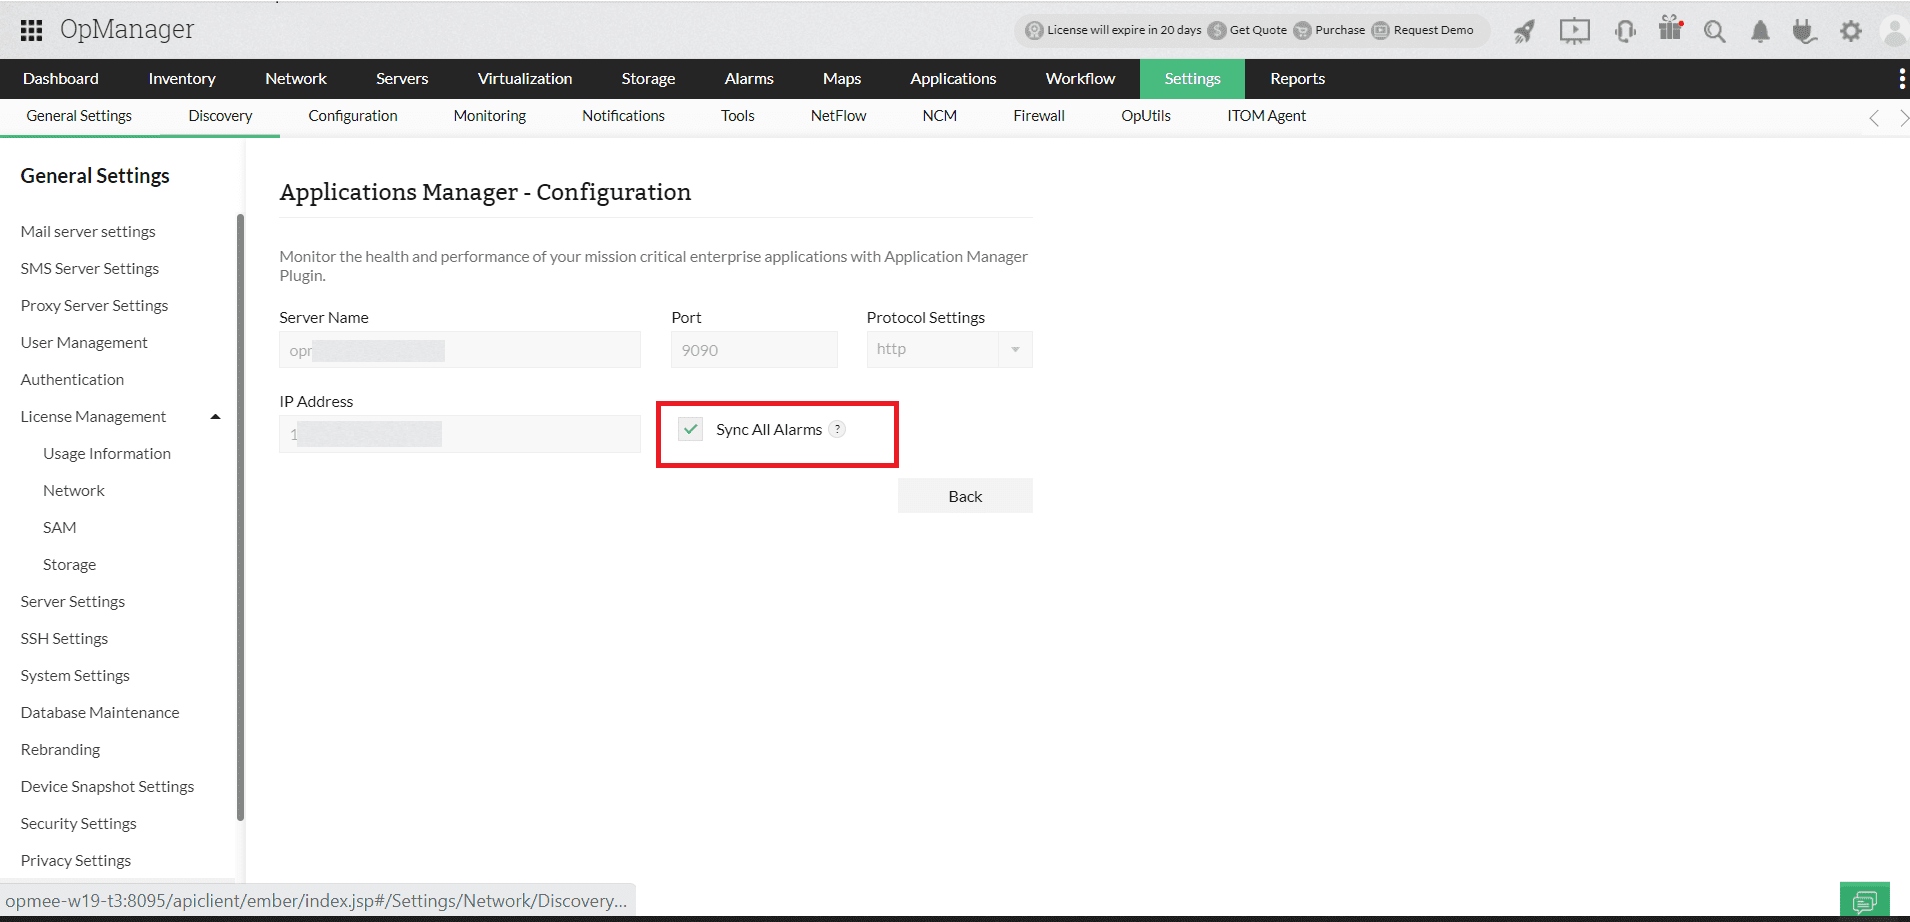Open the Alarms menu in the navigation bar
Viewport: 1910px width, 922px height.
(x=748, y=78)
